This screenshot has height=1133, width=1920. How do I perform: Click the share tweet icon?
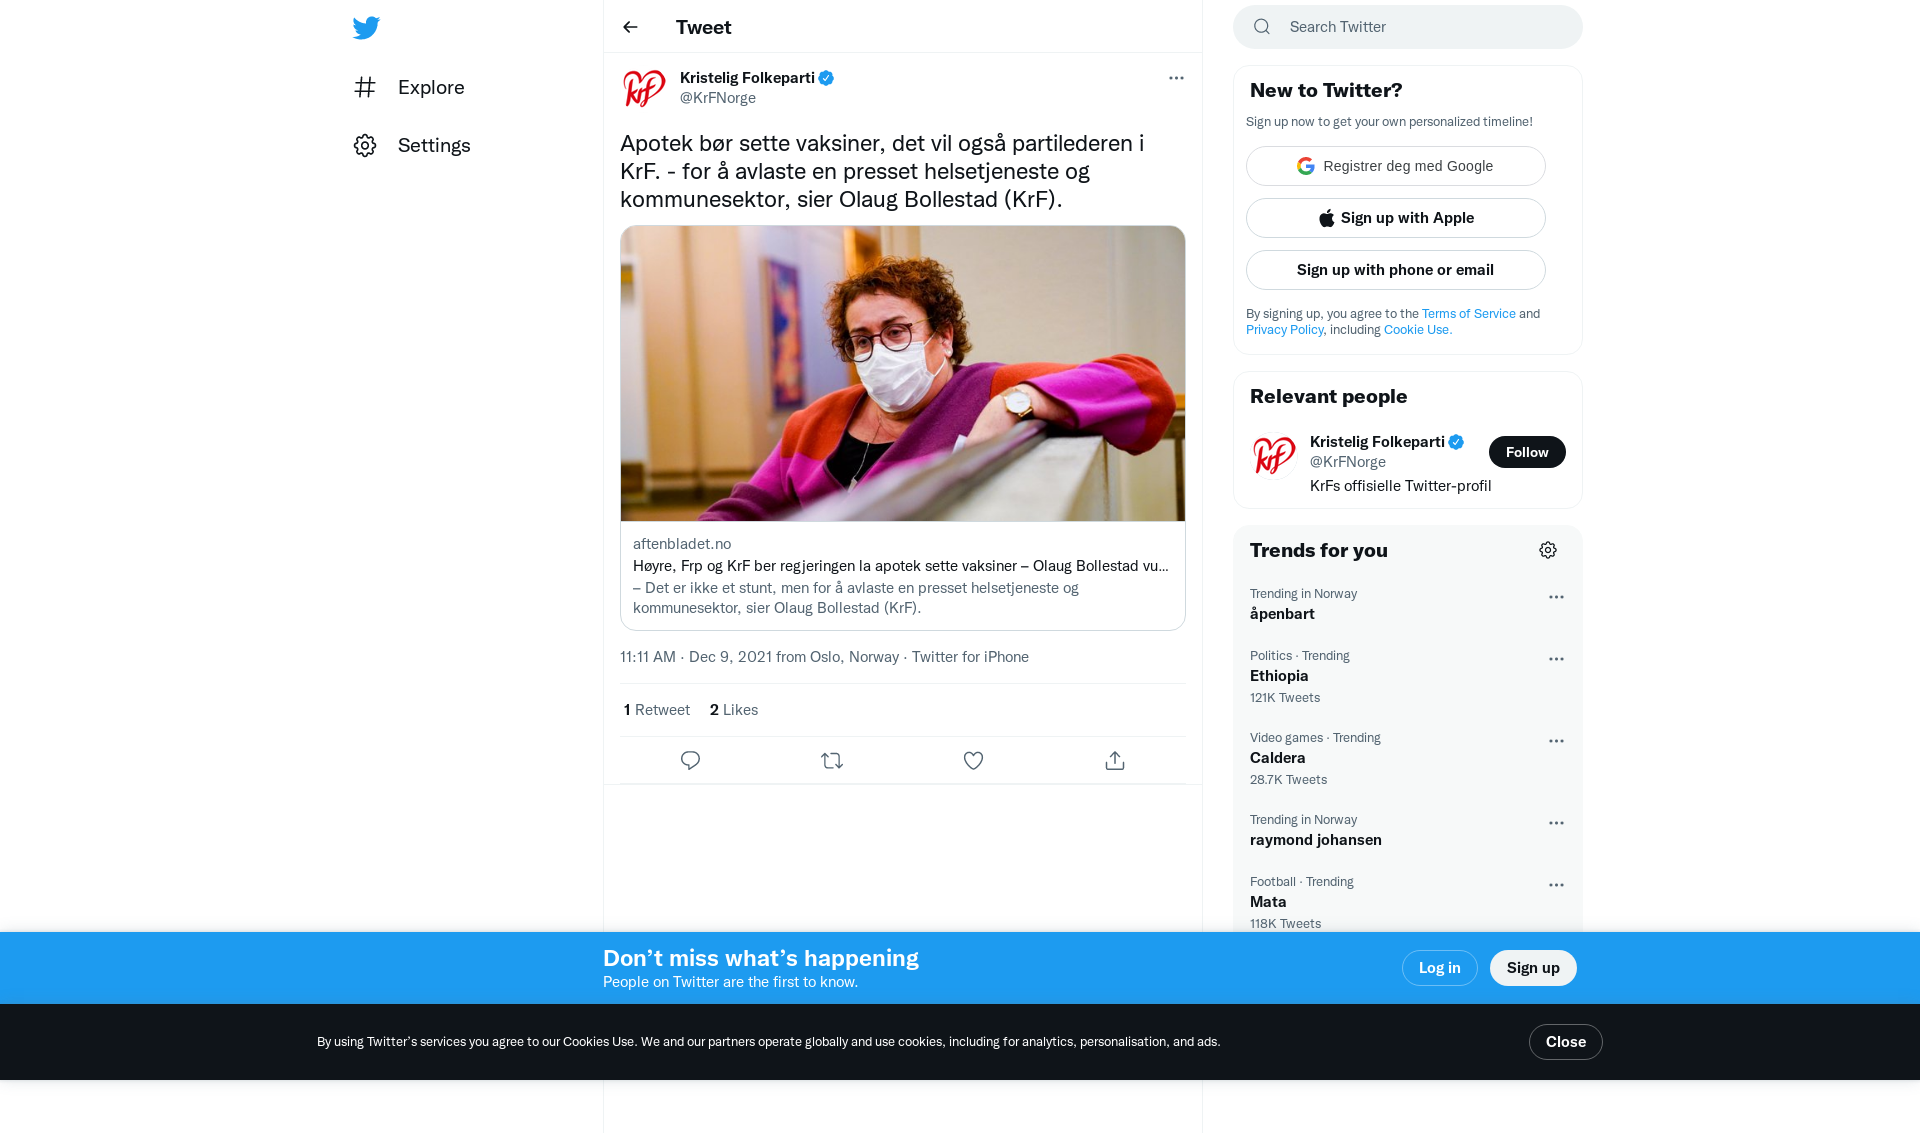coord(1115,761)
